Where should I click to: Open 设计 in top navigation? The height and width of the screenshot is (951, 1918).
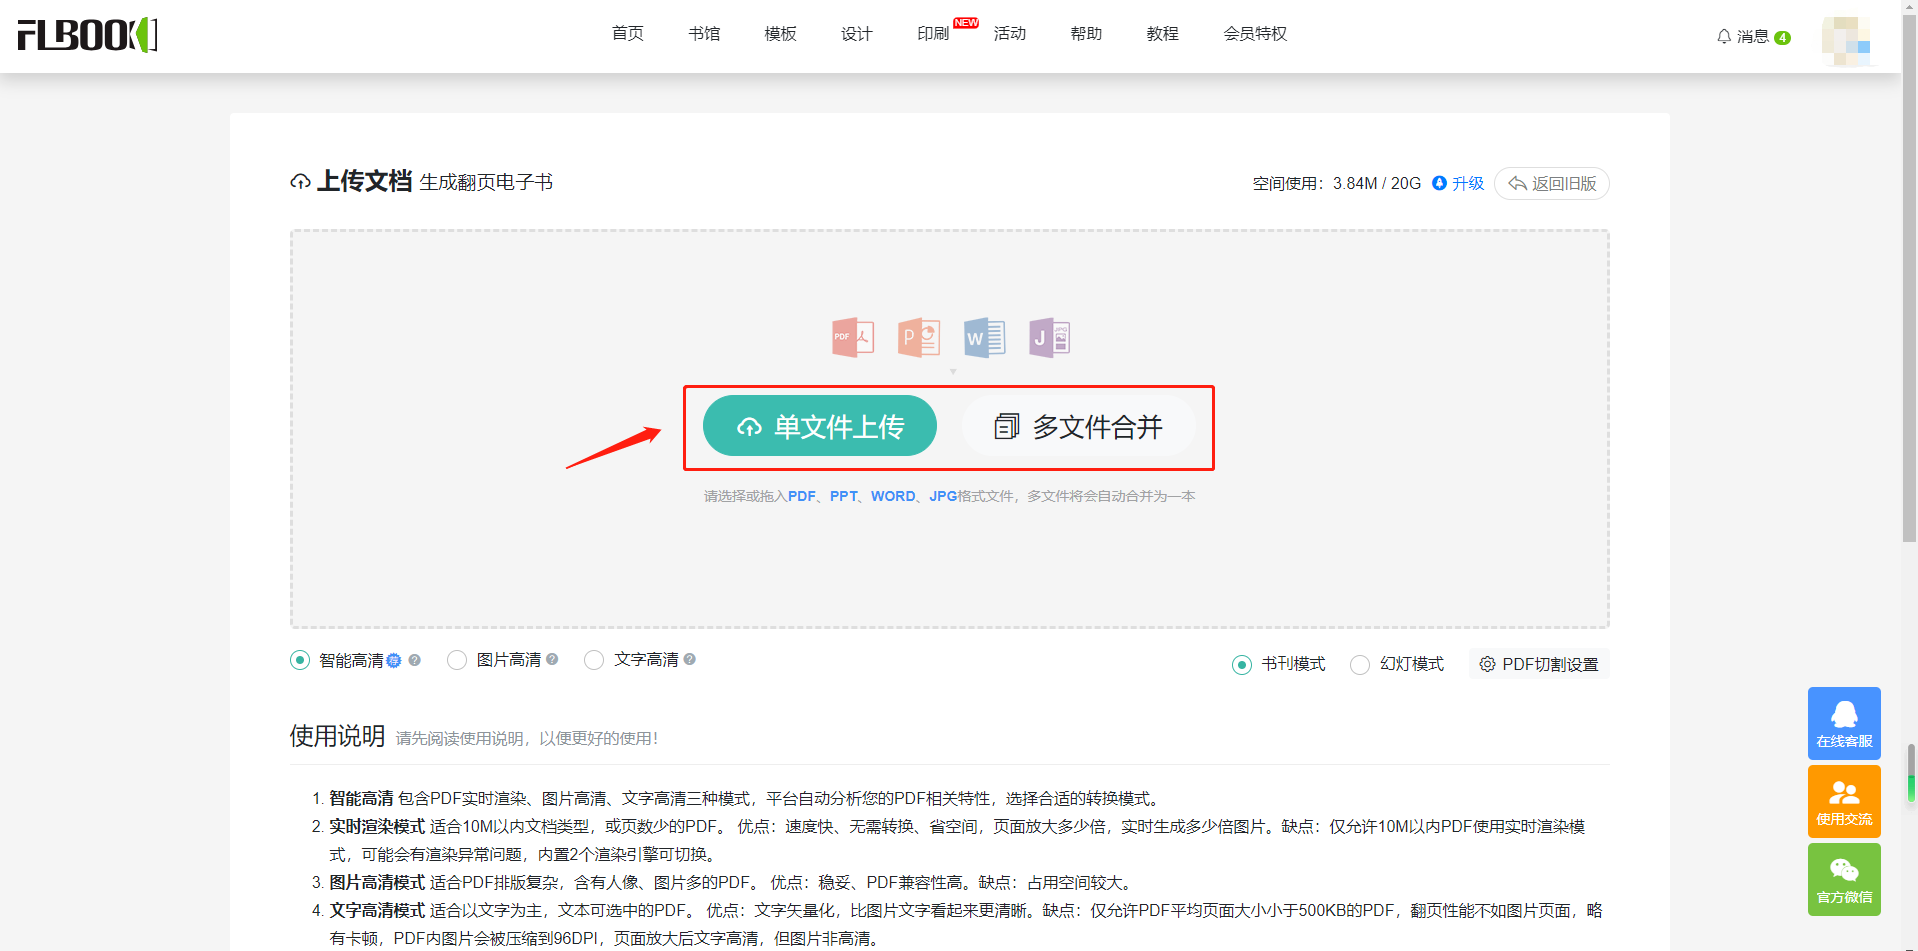[x=857, y=34]
